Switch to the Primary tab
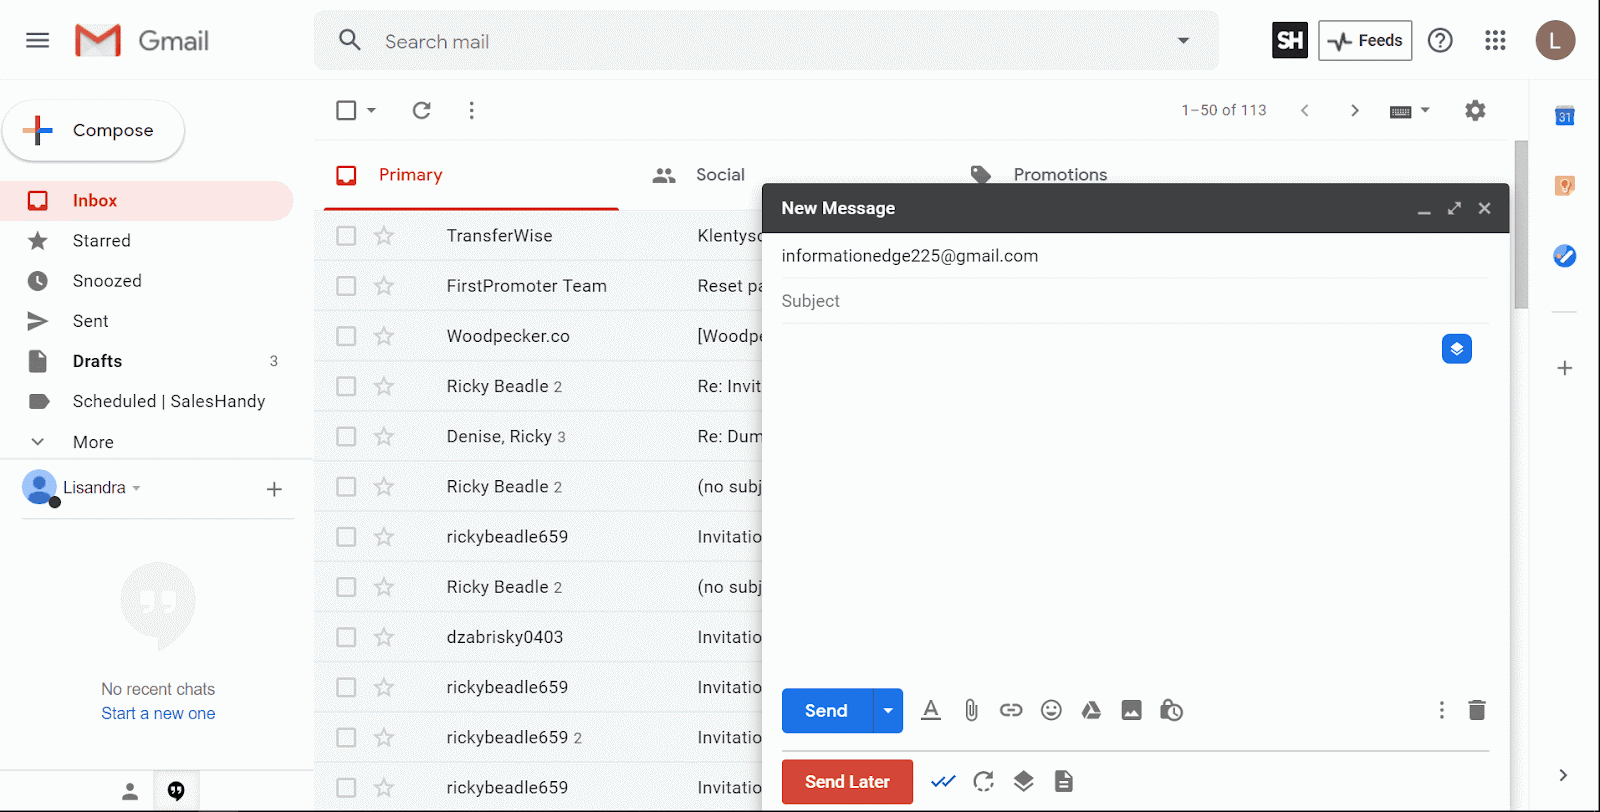 pyautogui.click(x=471, y=175)
